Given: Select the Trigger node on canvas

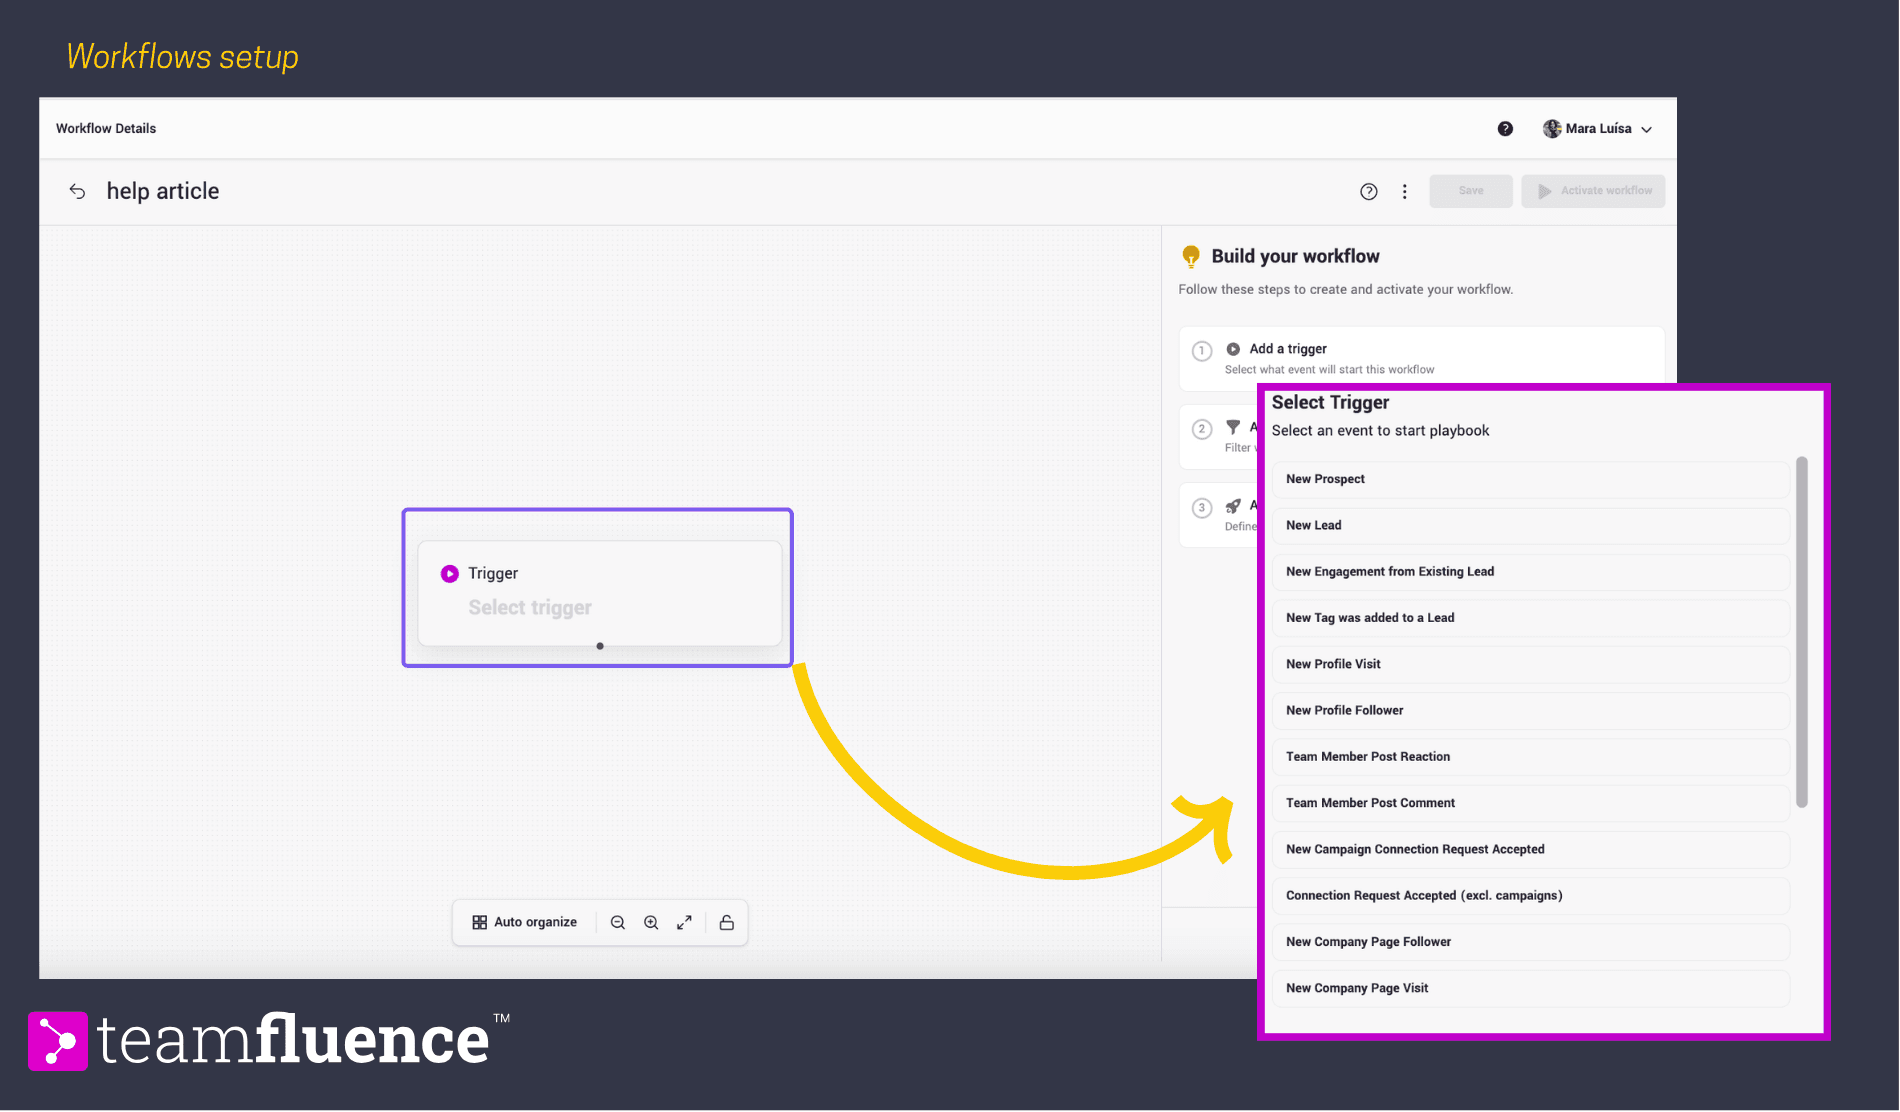Looking at the screenshot, I should point(599,592).
